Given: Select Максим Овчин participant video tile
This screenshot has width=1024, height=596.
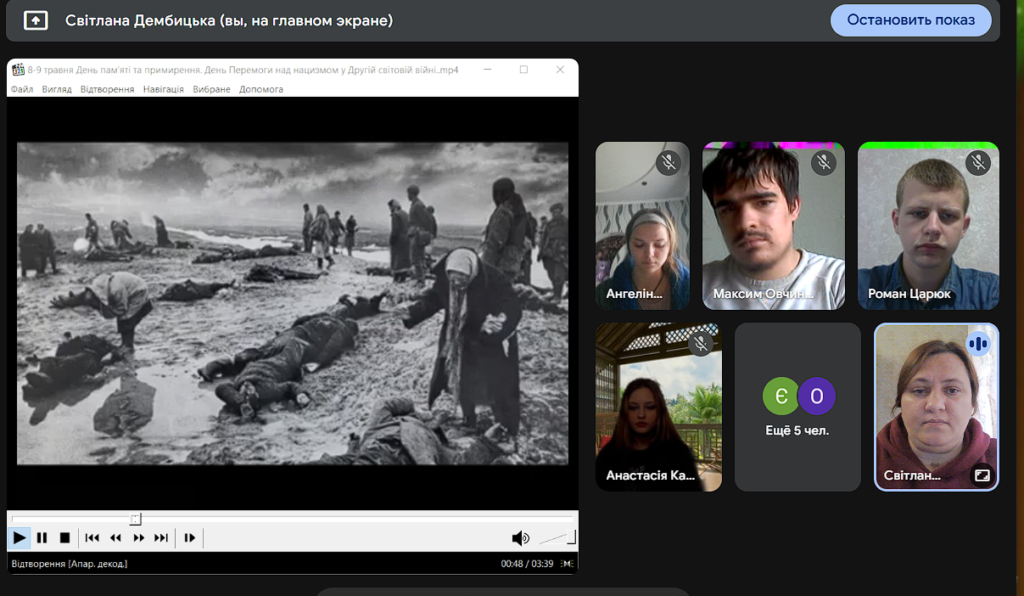Looking at the screenshot, I should (773, 226).
